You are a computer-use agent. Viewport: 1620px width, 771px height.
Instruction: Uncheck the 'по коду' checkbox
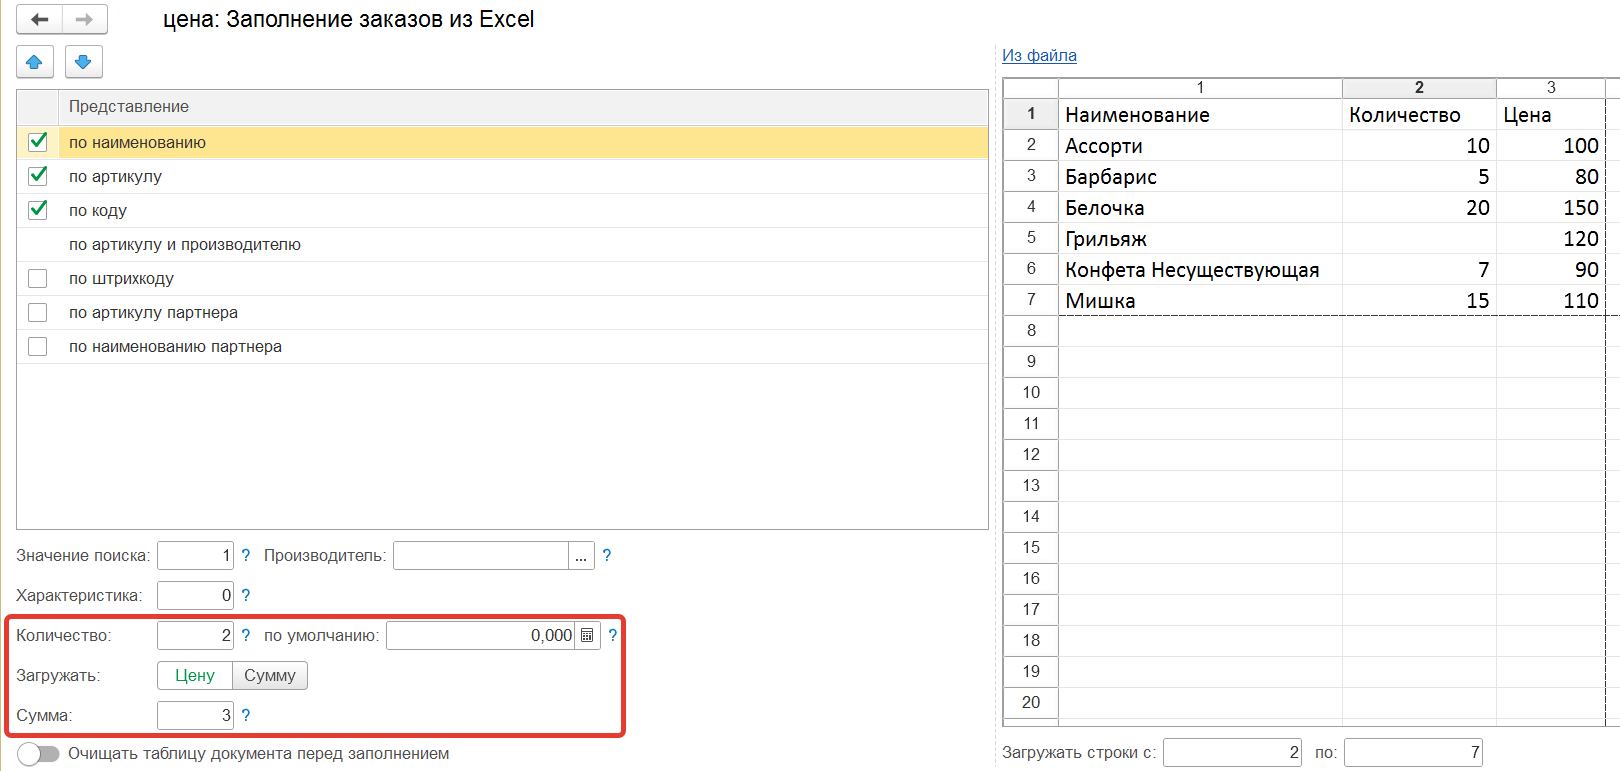38,210
